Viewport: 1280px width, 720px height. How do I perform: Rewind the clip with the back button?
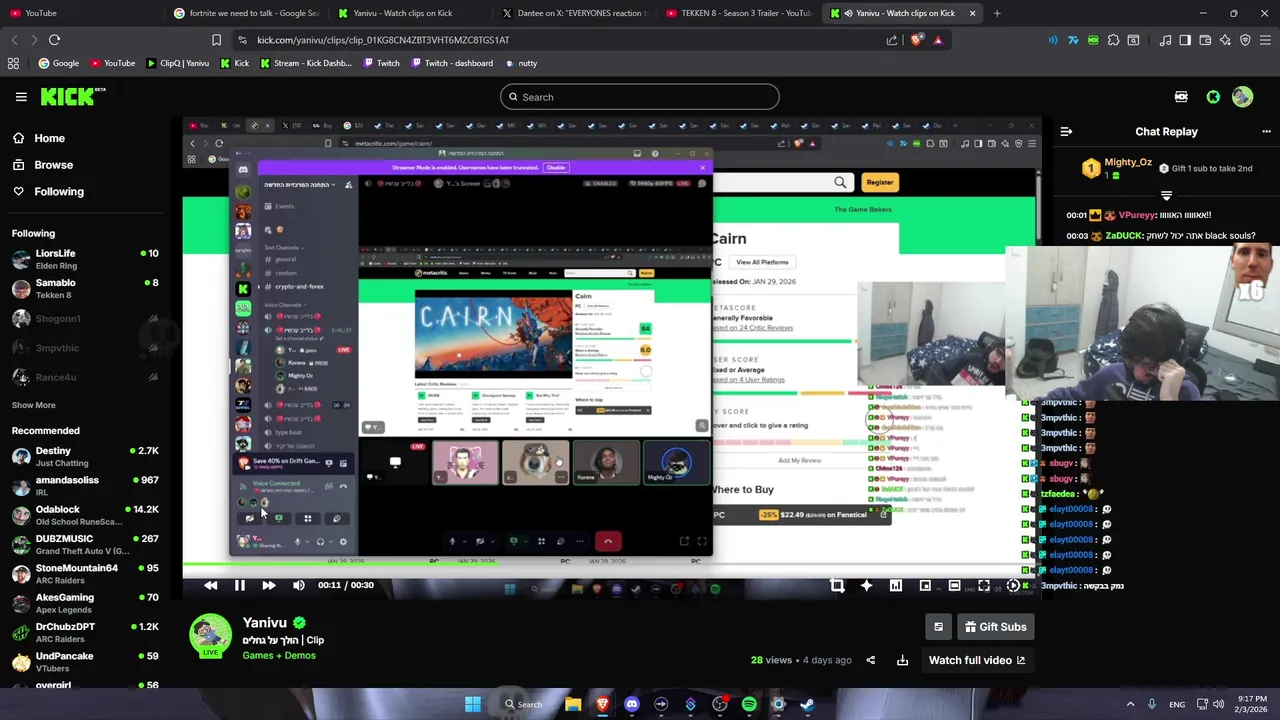pyautogui.click(x=210, y=586)
